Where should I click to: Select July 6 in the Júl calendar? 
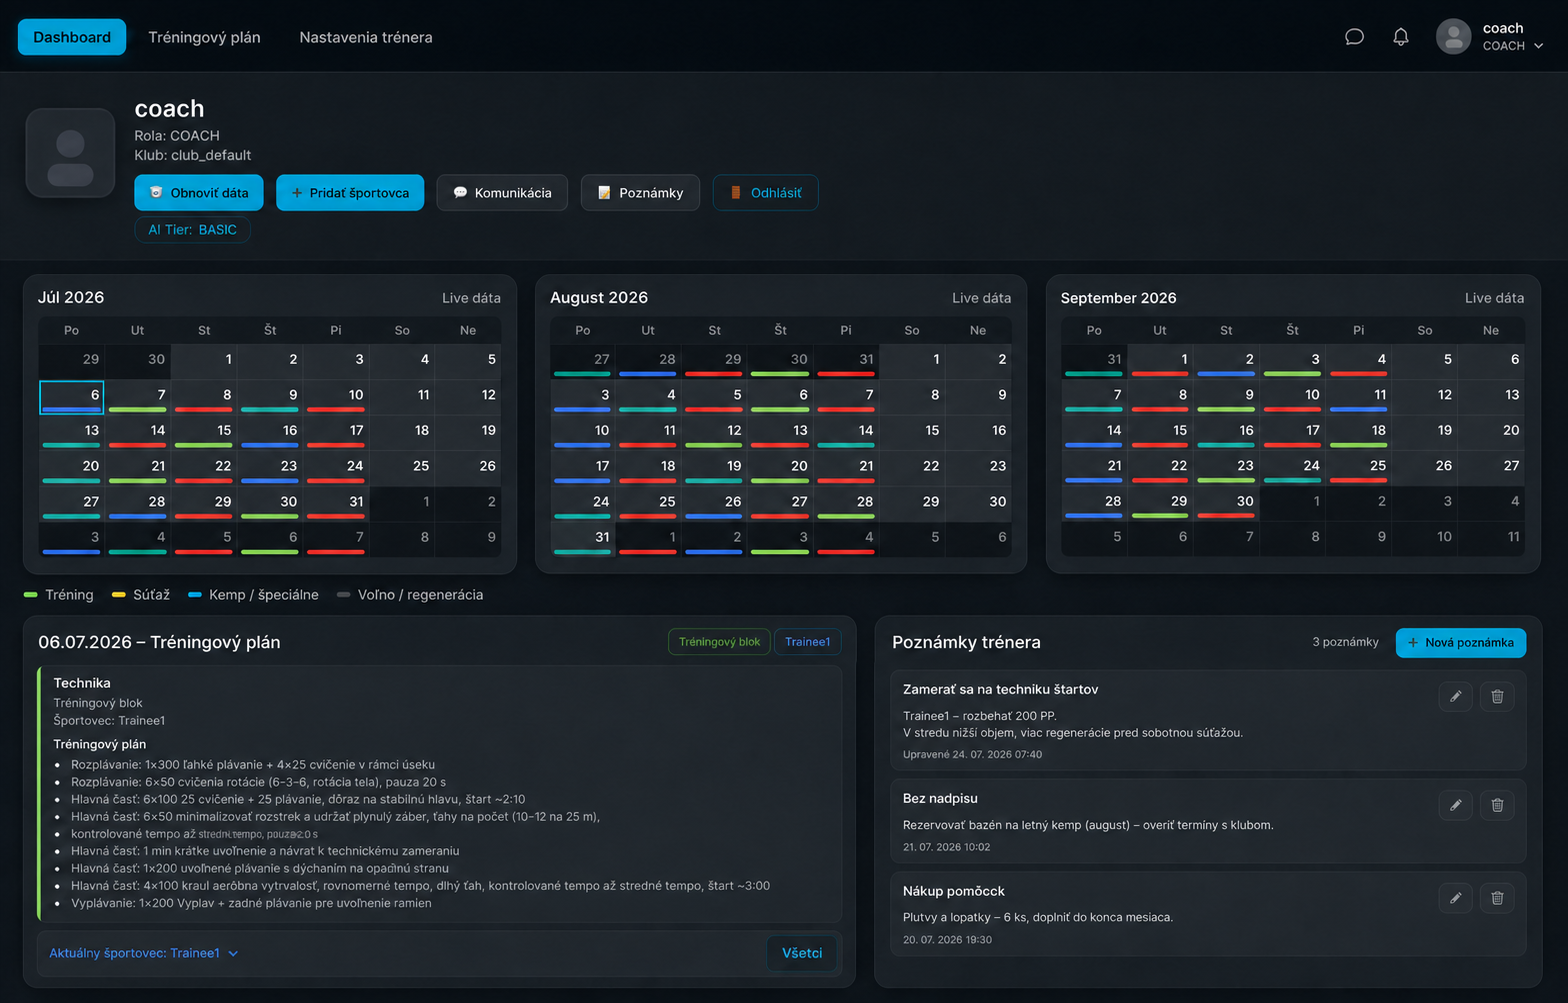point(72,397)
